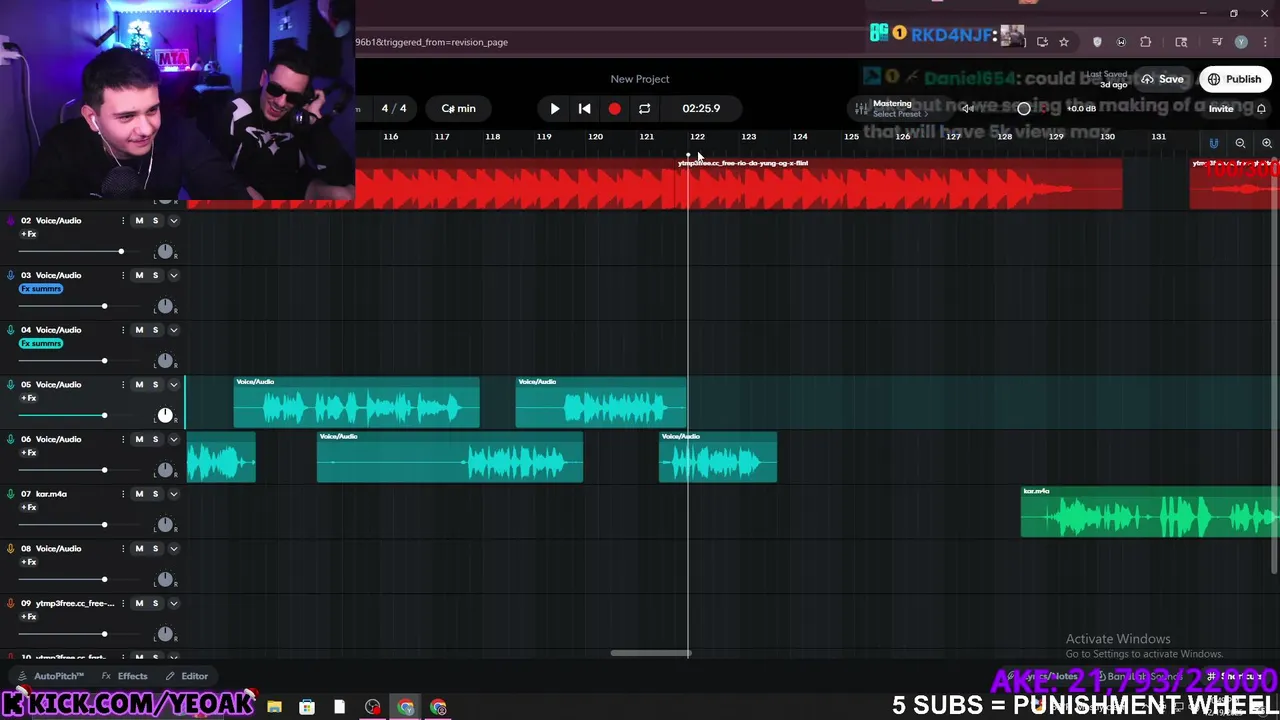Open the Effects tab
This screenshot has height=720, width=1280.
[x=125, y=676]
